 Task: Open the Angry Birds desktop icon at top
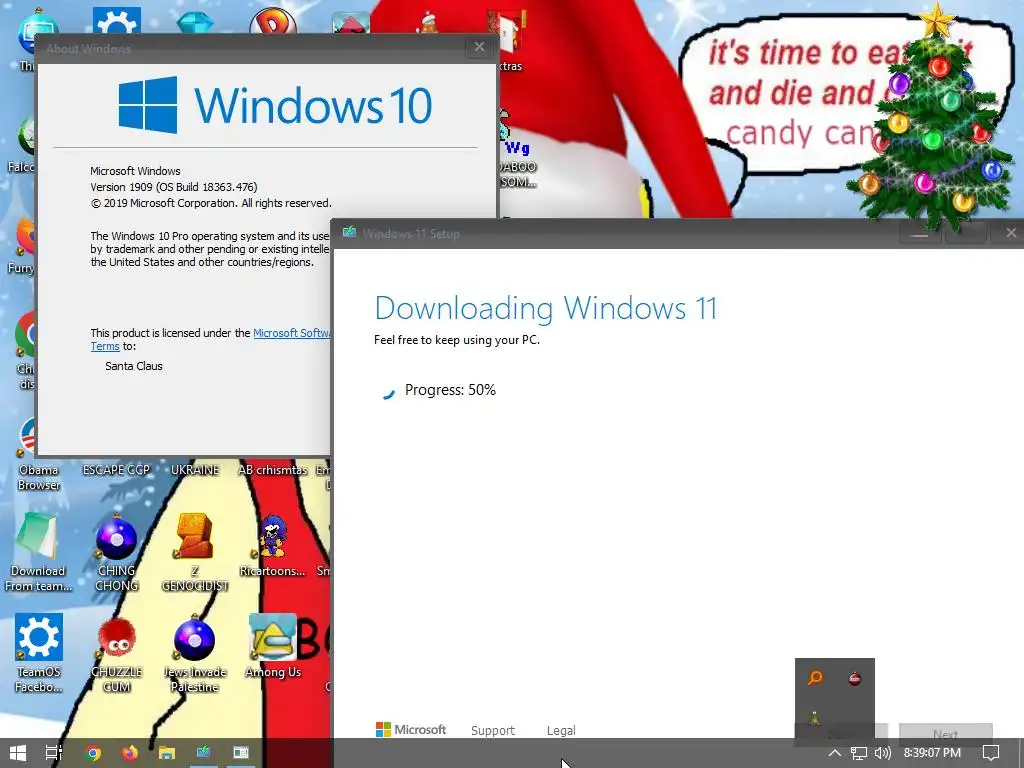pyautogui.click(x=351, y=22)
